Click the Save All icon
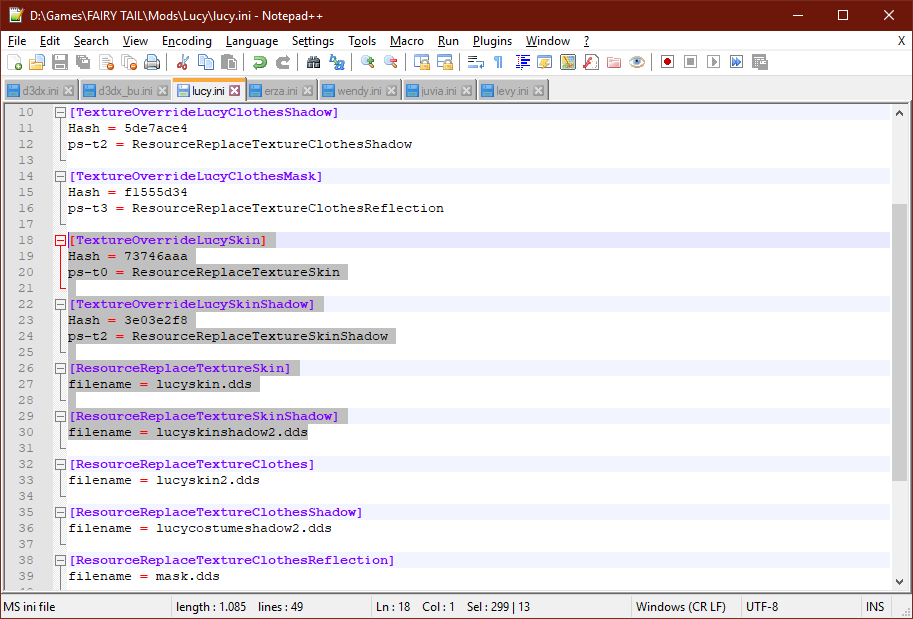This screenshot has width=913, height=619. pos(83,62)
